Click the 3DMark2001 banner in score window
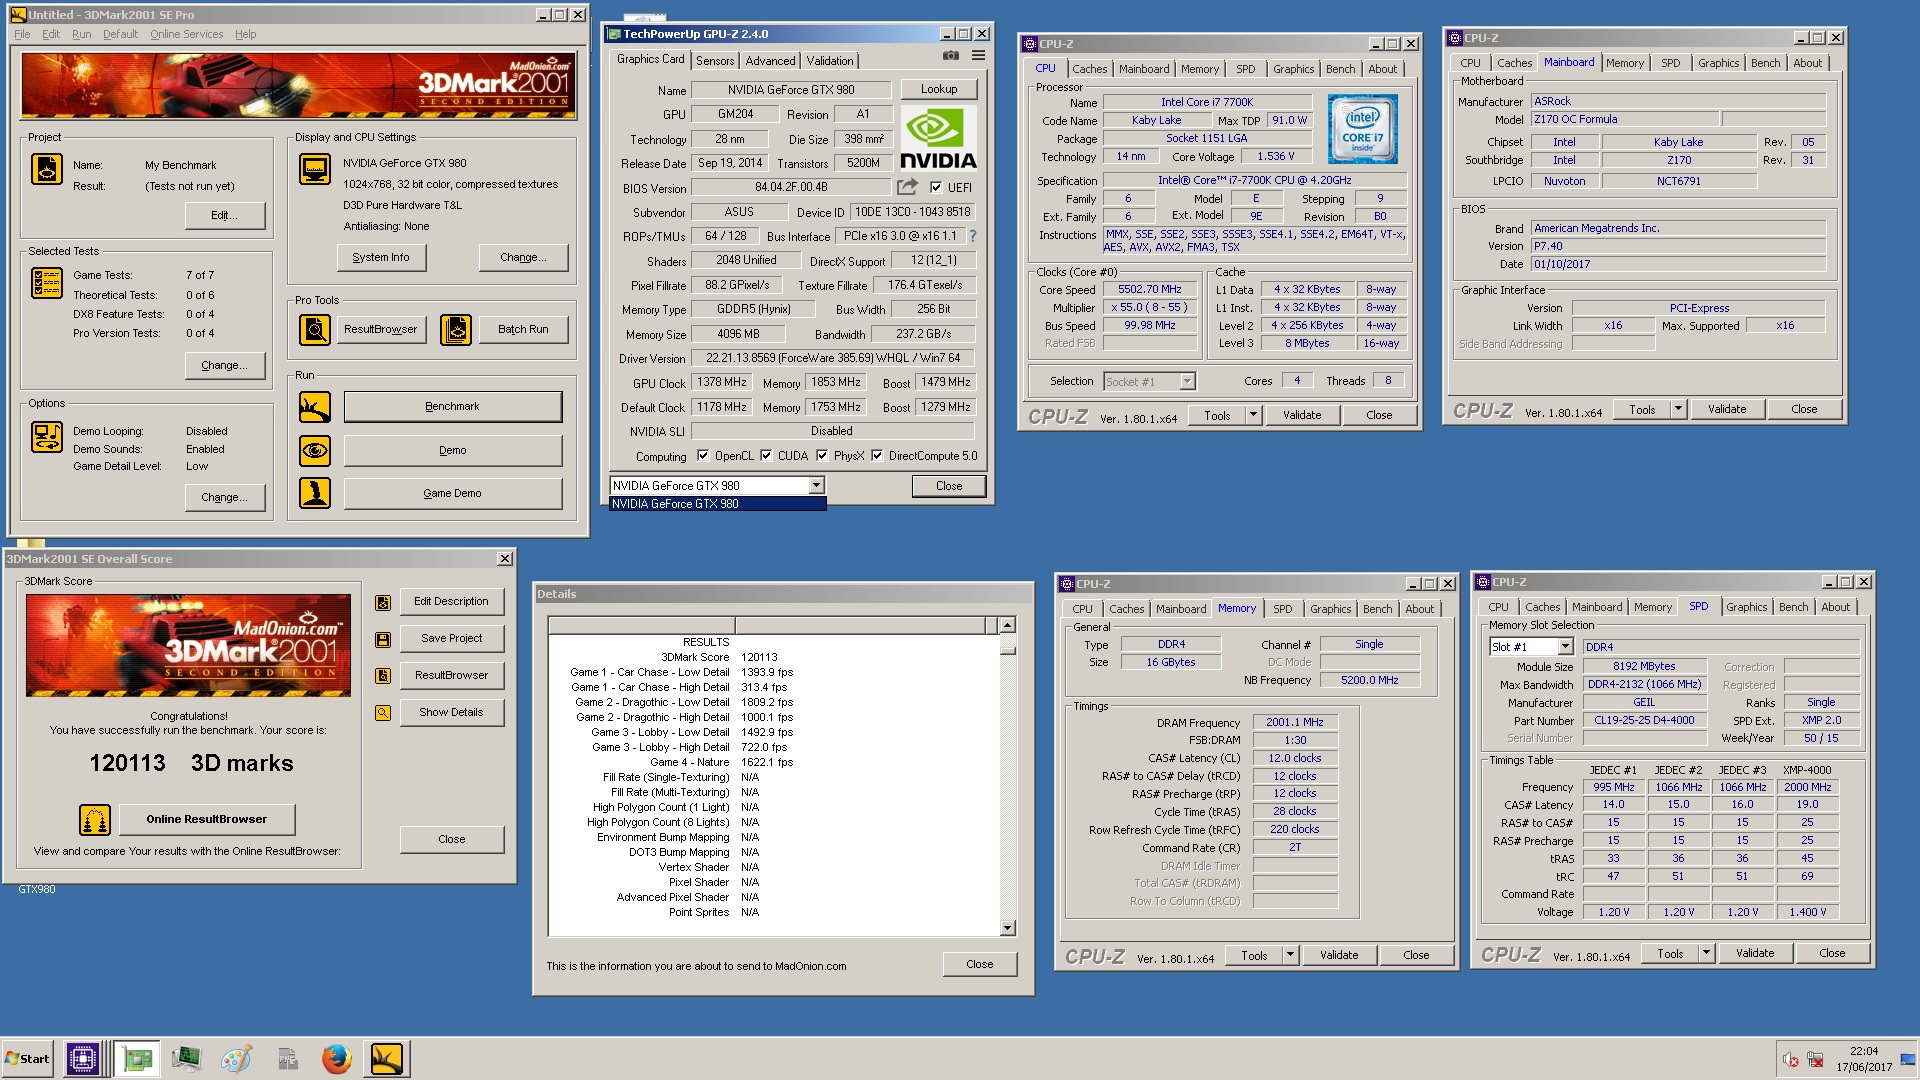The height and width of the screenshot is (1080, 1920). click(x=188, y=645)
